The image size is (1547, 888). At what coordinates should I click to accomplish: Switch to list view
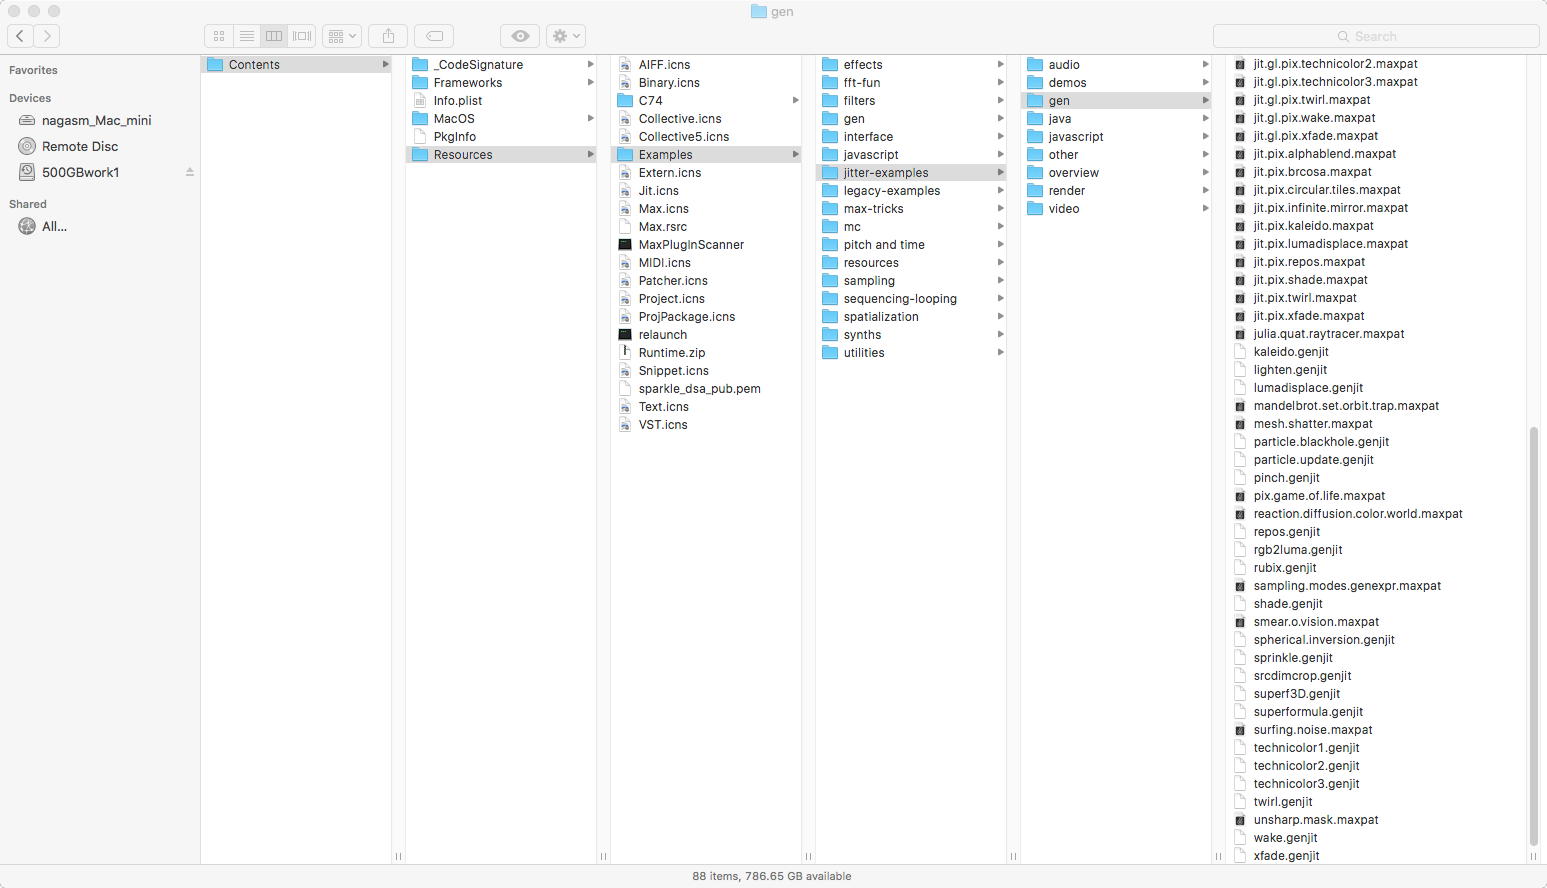tap(246, 36)
